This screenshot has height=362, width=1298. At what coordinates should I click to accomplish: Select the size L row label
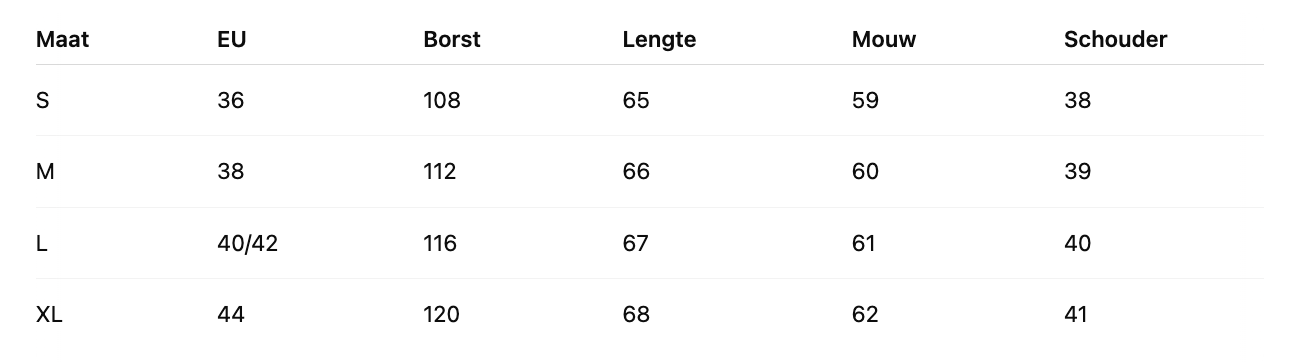(42, 243)
